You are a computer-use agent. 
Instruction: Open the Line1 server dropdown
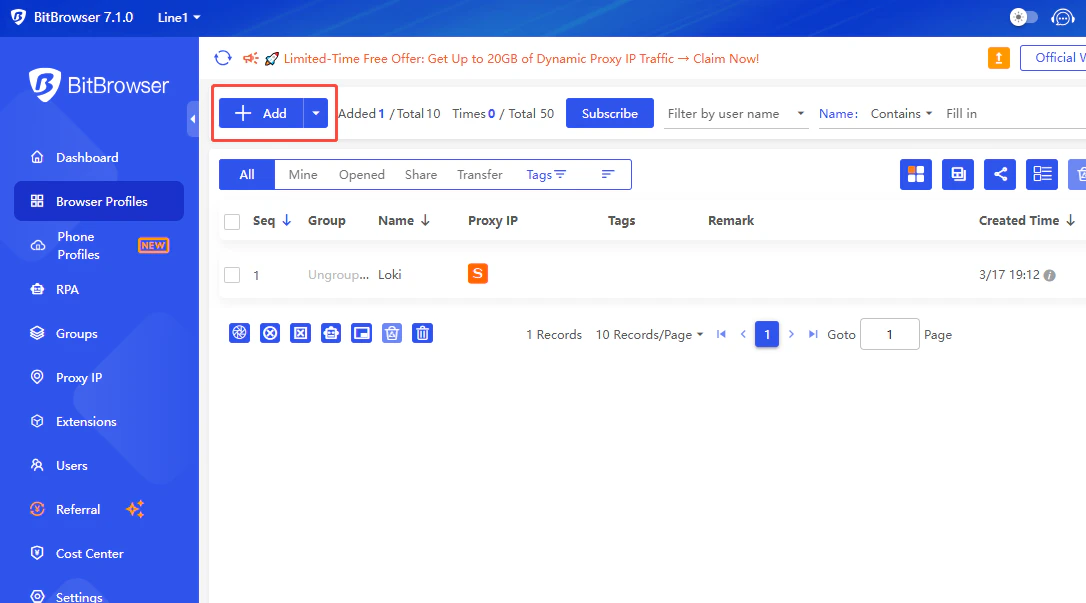[179, 17]
